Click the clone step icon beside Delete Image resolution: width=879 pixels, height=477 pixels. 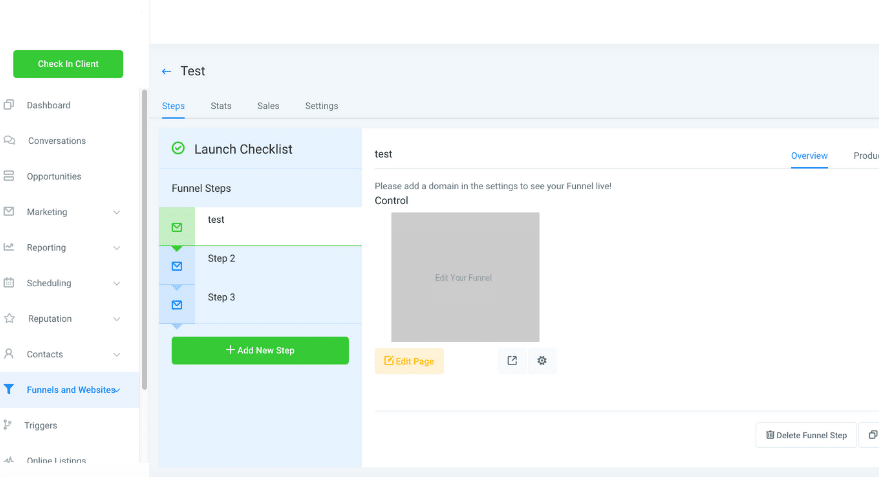click(871, 435)
